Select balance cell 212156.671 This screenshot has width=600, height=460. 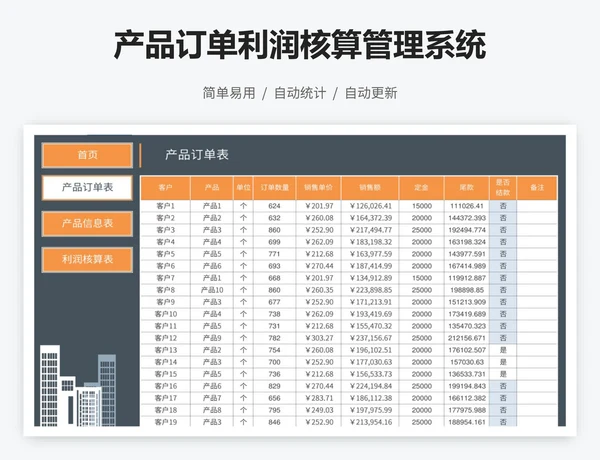[x=467, y=338]
